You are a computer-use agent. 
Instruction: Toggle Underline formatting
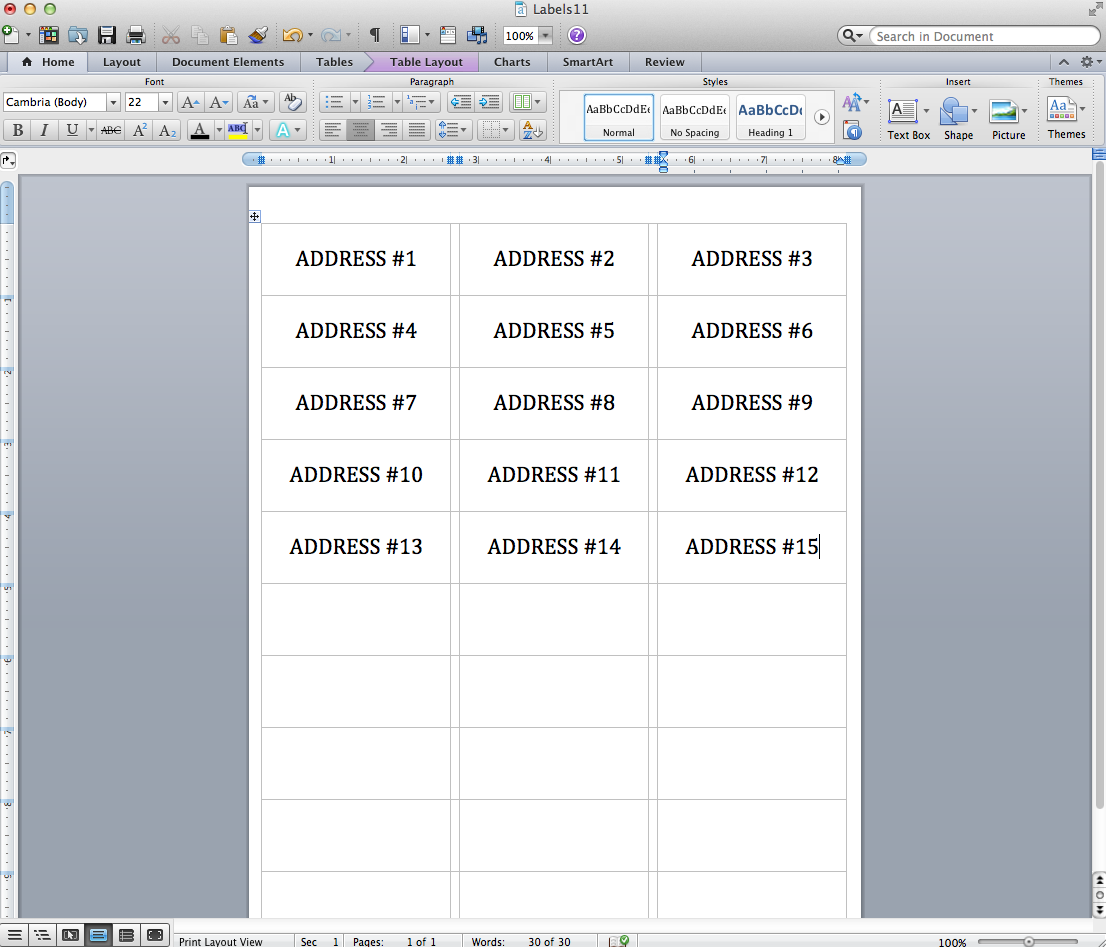pos(71,130)
